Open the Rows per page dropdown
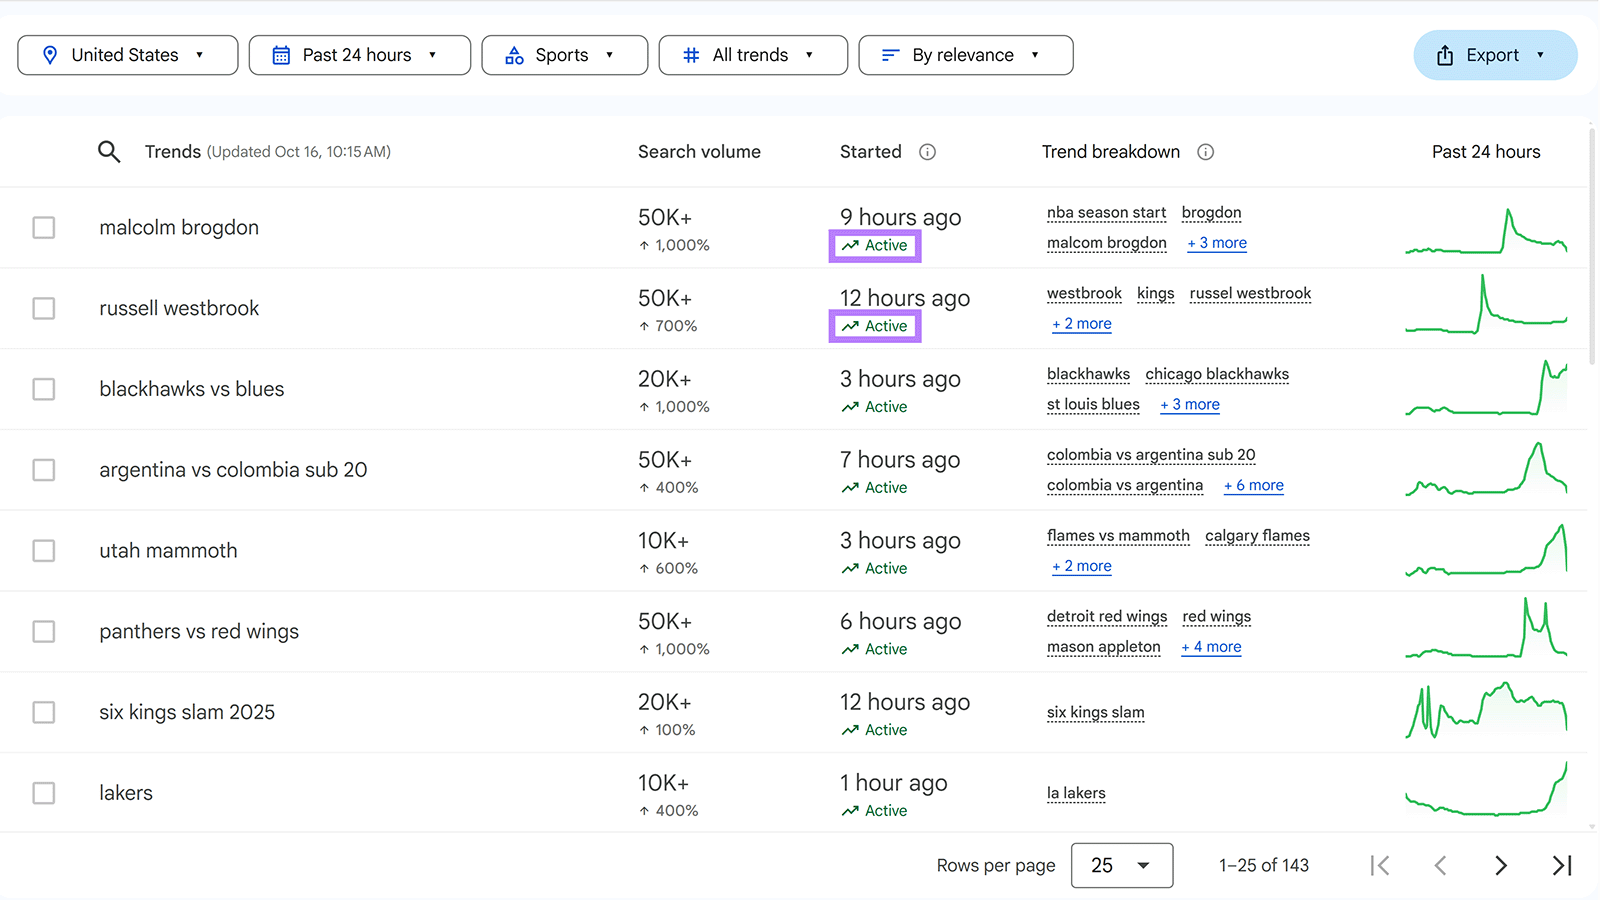Screen dimensions: 1600x900 coord(1121,865)
